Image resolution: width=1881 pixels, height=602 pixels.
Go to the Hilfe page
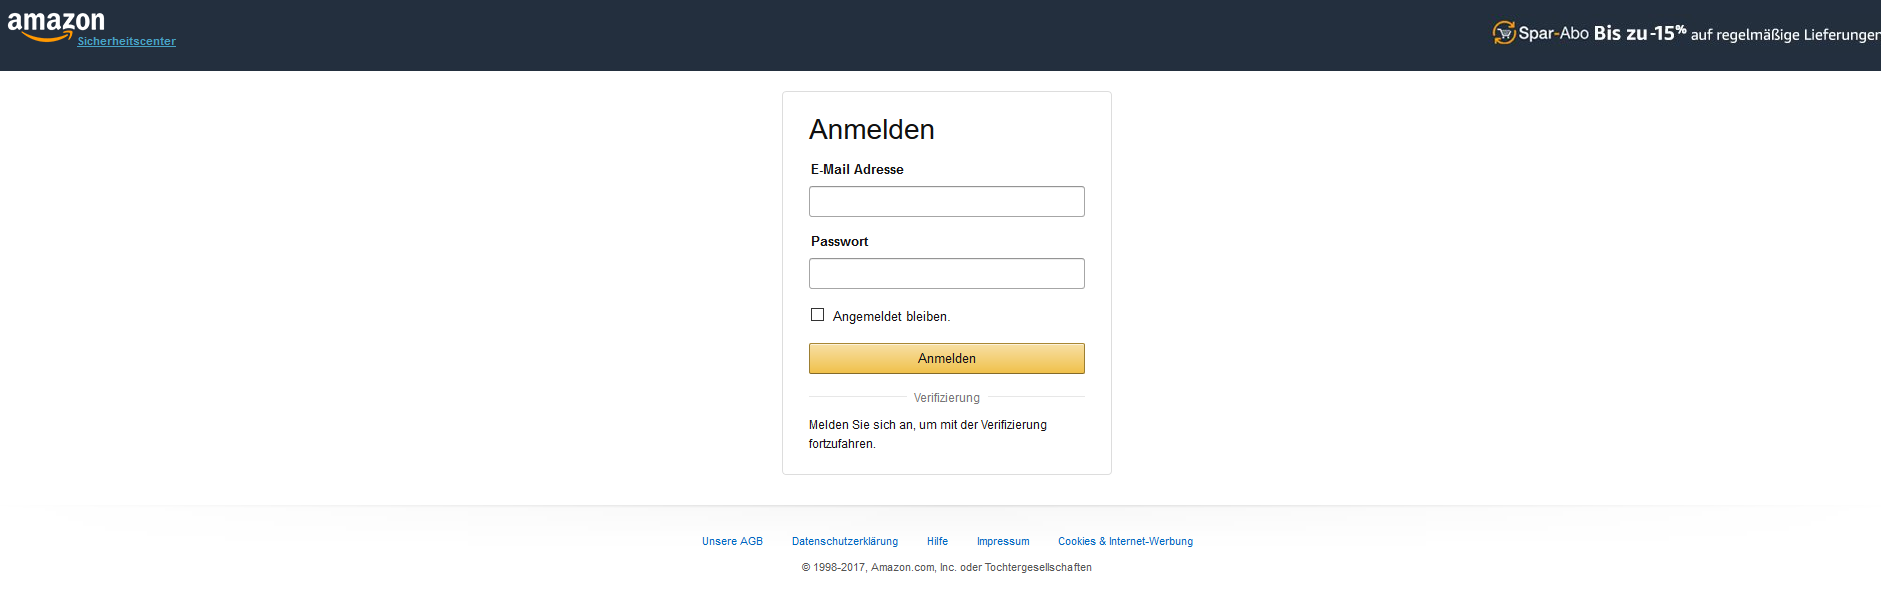(x=937, y=541)
